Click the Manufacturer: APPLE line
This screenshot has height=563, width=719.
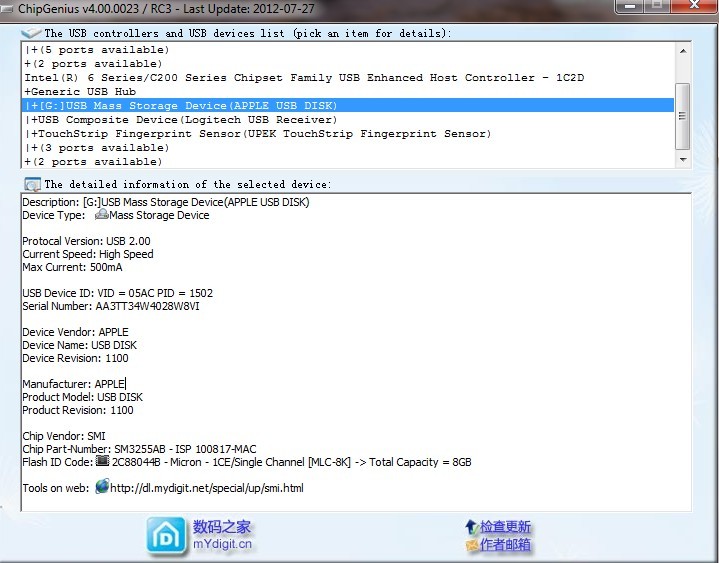(x=74, y=384)
